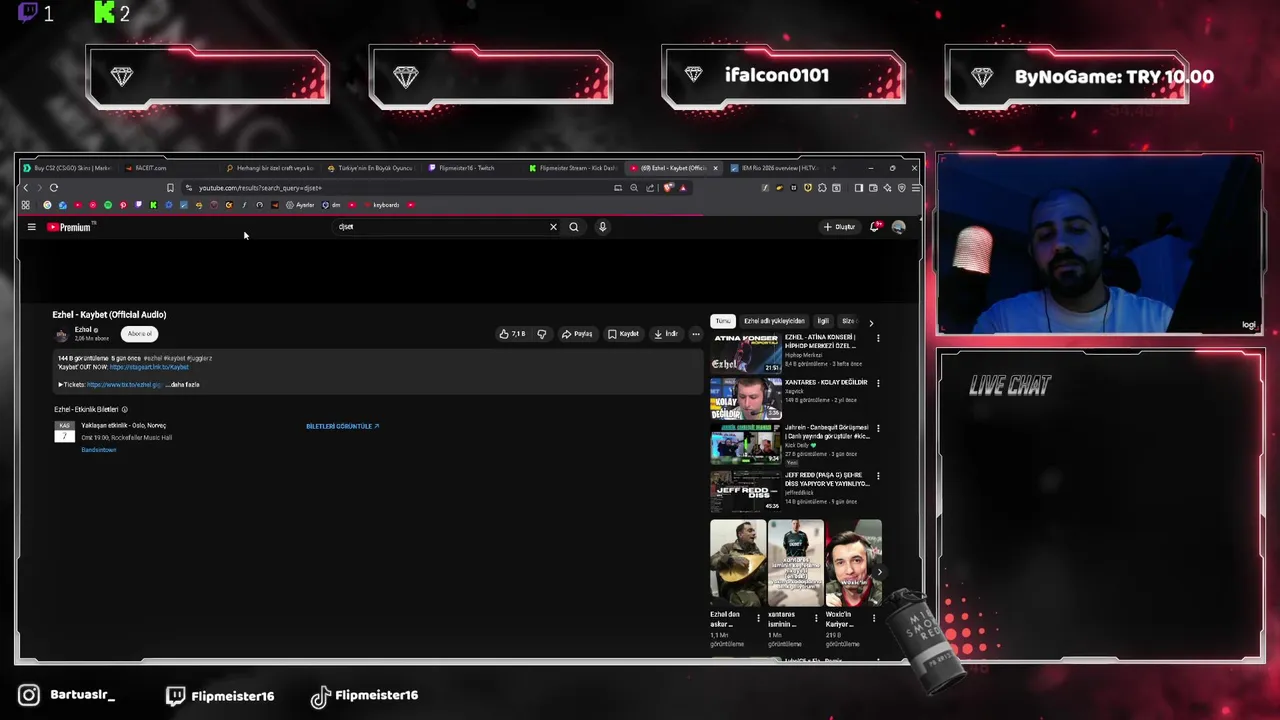Viewport: 1280px width, 720px height.
Task: Open JEFF REDD DISS video thumbnail
Action: coord(745,491)
